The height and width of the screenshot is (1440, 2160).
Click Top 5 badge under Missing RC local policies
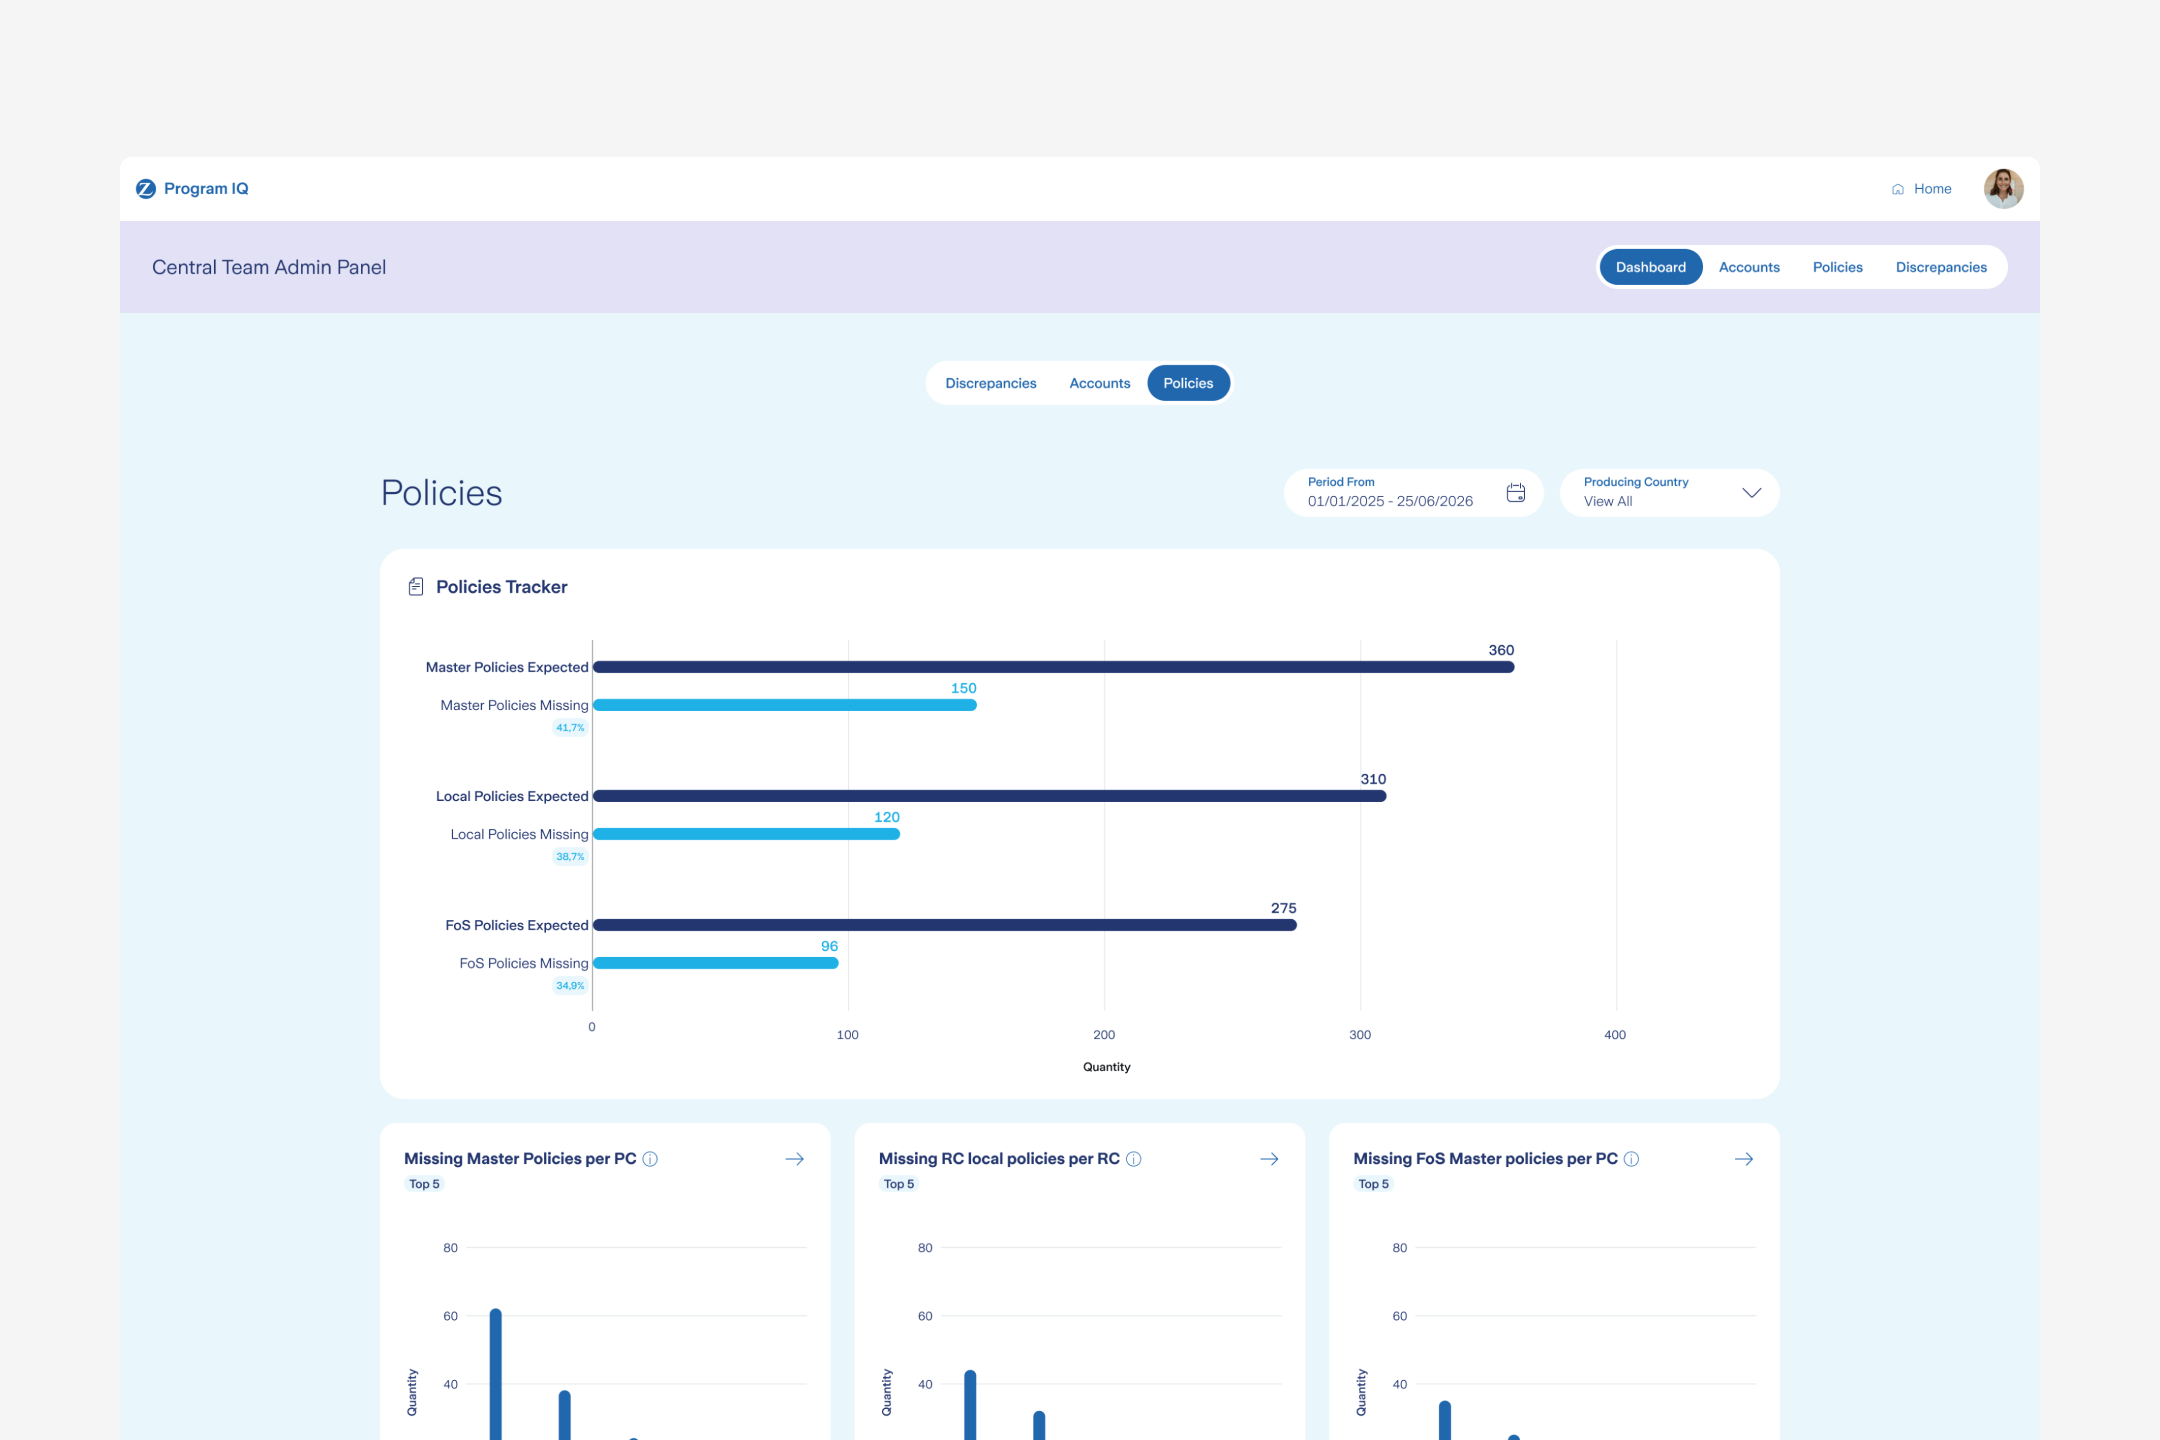pos(899,1184)
